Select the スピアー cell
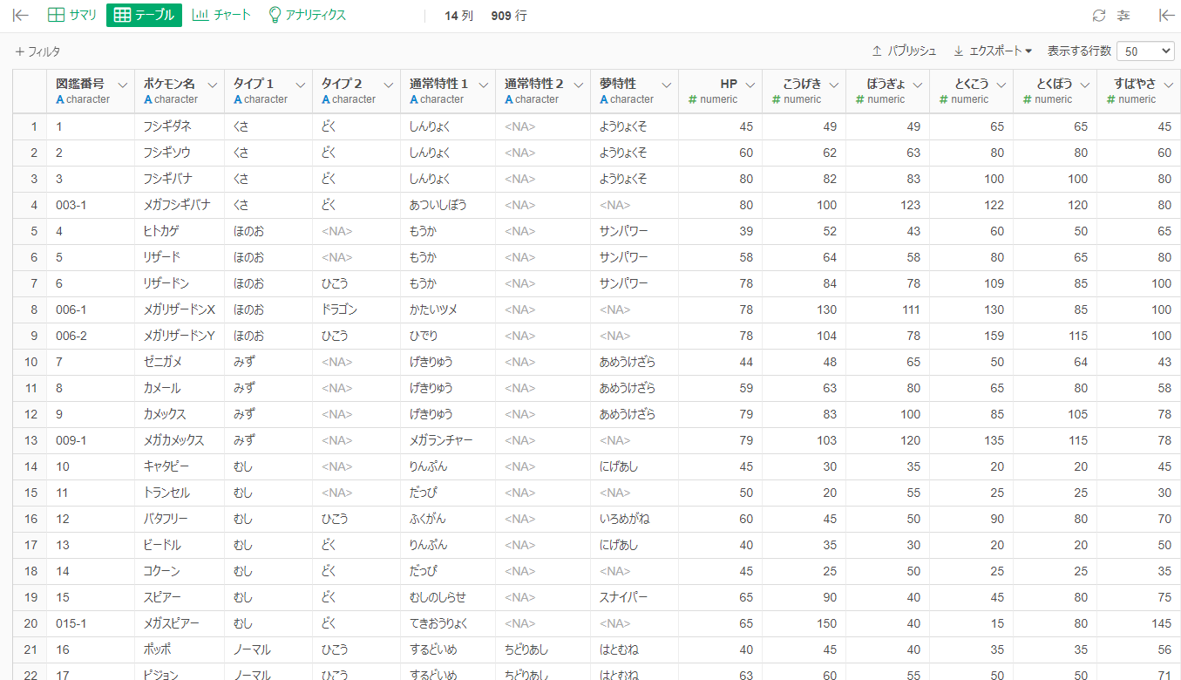Image resolution: width=1181 pixels, height=680 pixels. (179, 597)
